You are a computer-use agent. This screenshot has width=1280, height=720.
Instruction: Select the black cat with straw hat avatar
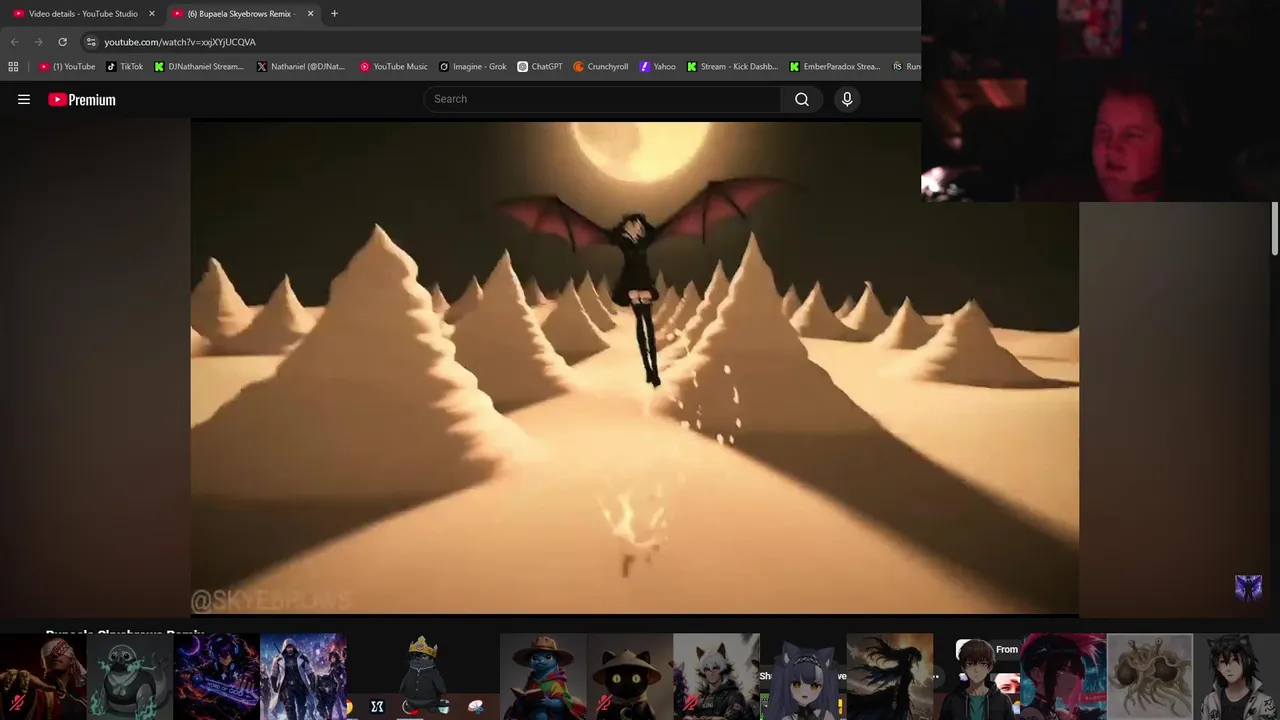click(x=630, y=676)
